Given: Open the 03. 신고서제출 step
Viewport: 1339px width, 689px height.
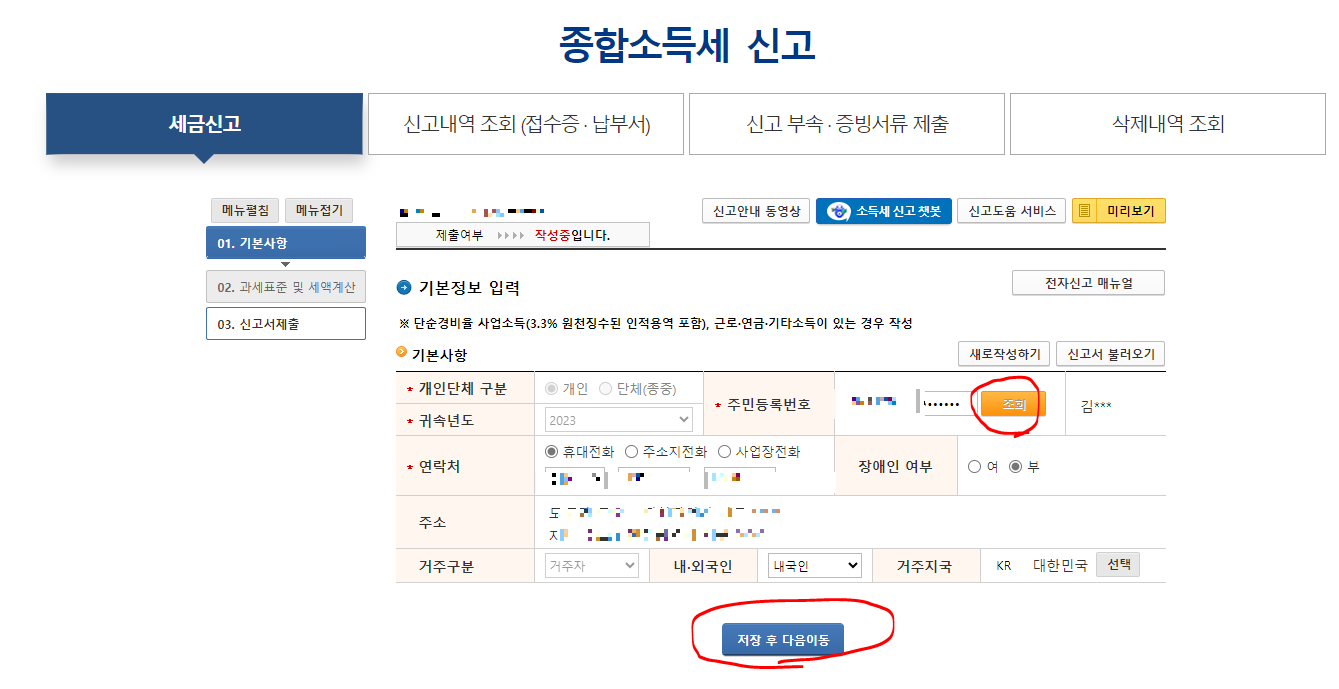Looking at the screenshot, I should [x=286, y=323].
